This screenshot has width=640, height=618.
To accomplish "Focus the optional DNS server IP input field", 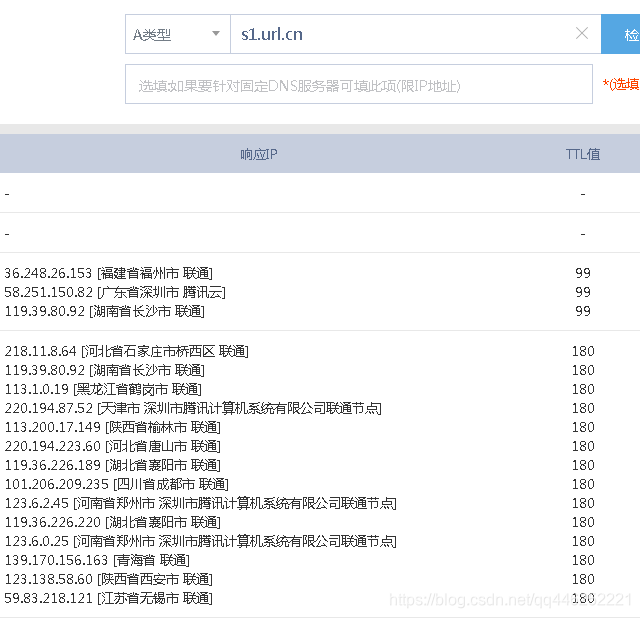I will coord(358,85).
